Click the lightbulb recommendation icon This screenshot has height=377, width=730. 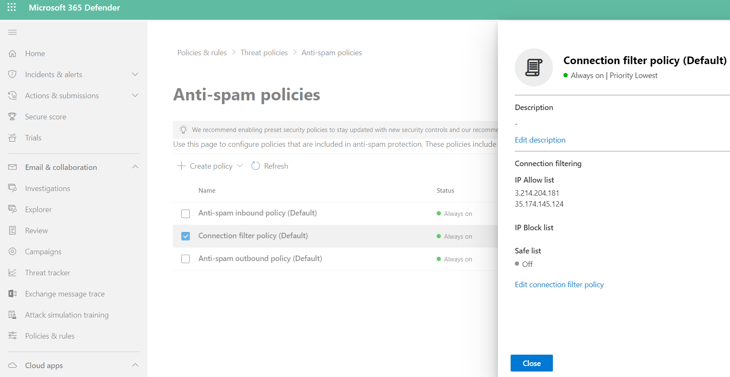[183, 129]
